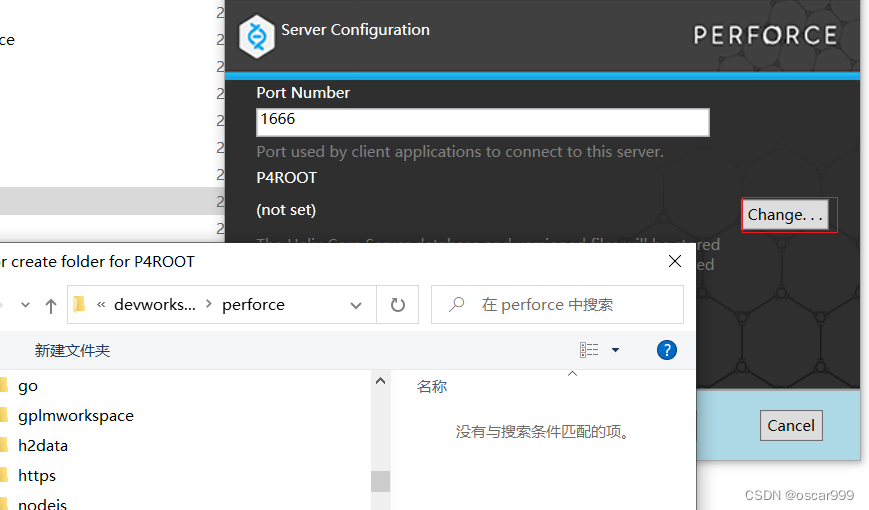Open recent locations dropdown chevron

pyautogui.click(x=25, y=305)
